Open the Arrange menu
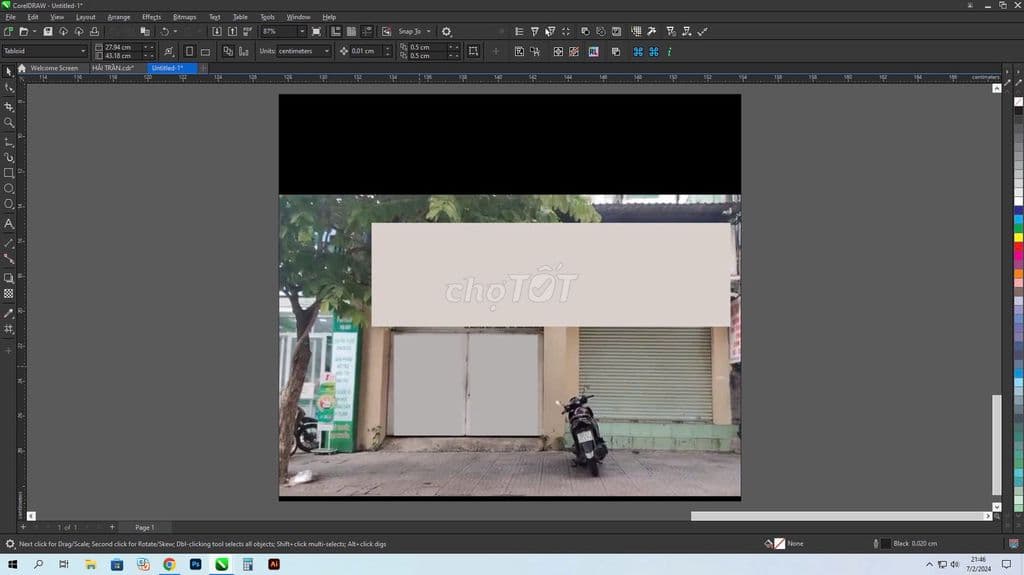Viewport: 1024px width, 575px height. (x=118, y=17)
